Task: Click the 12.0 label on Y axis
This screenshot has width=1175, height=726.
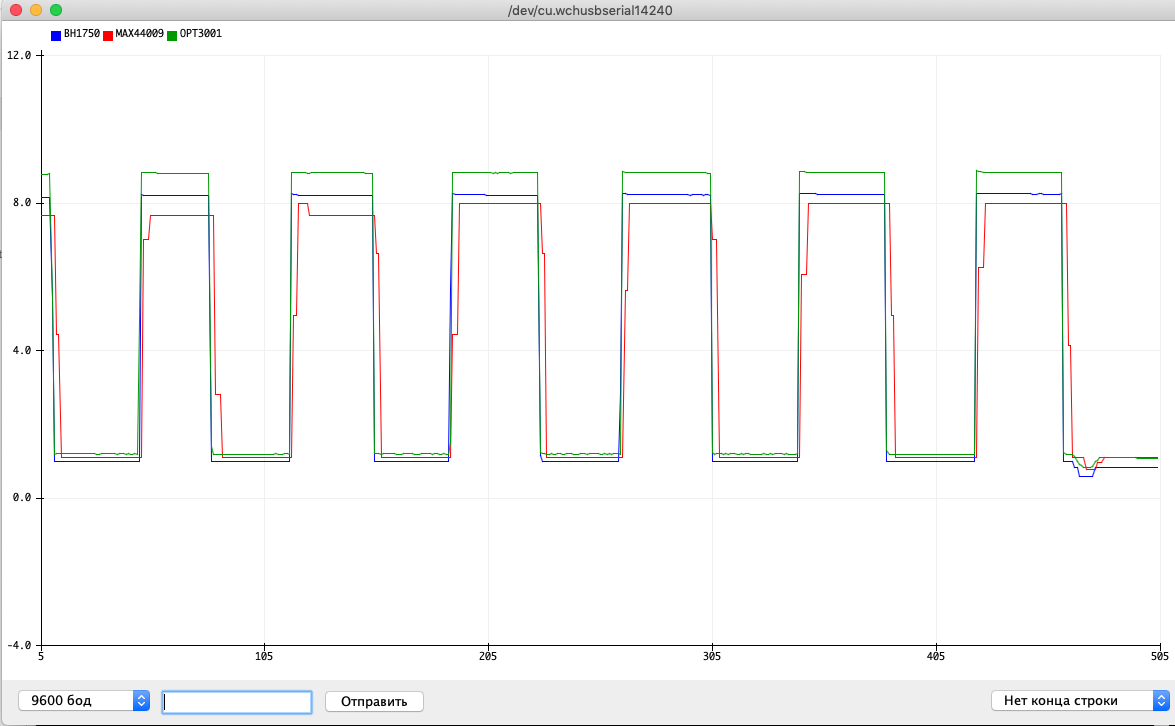Action: click(x=19, y=55)
